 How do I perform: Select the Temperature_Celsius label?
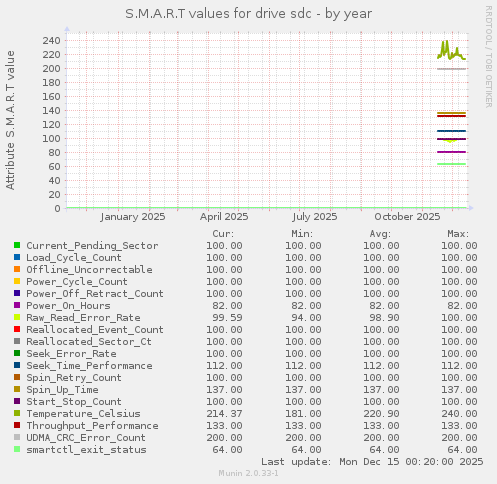83,414
